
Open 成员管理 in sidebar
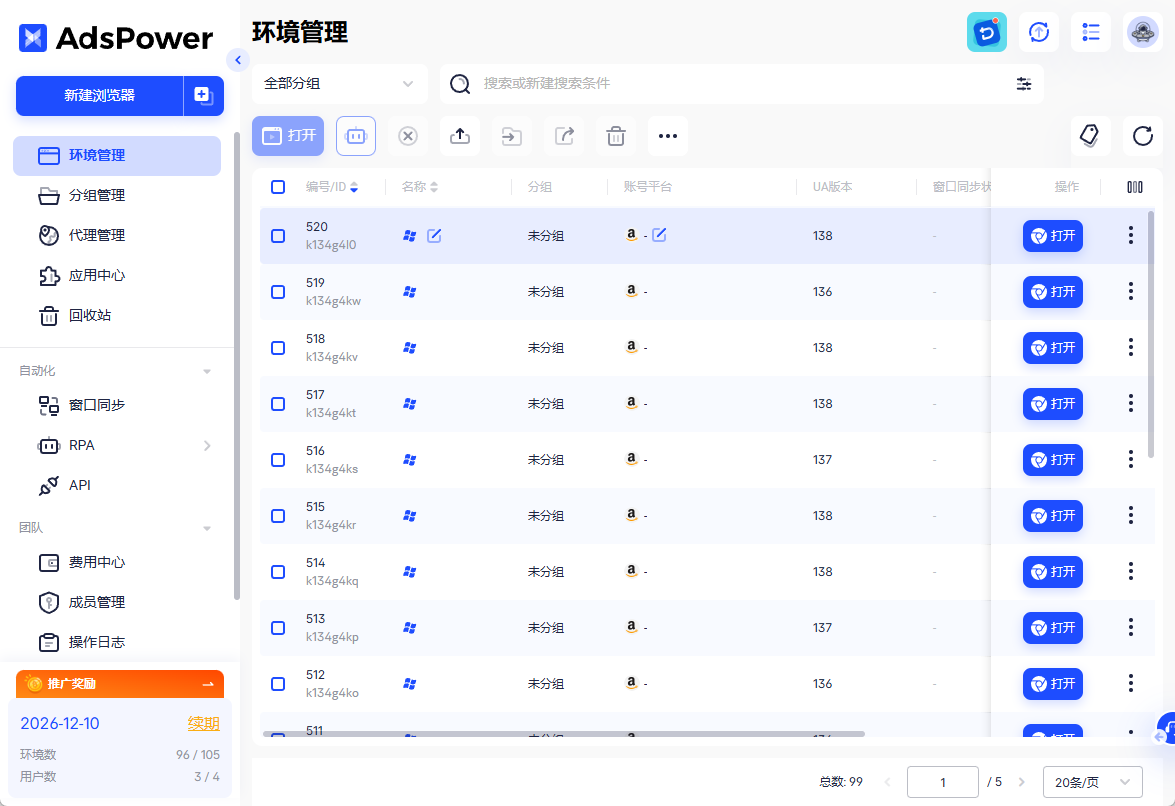pyautogui.click(x=117, y=602)
